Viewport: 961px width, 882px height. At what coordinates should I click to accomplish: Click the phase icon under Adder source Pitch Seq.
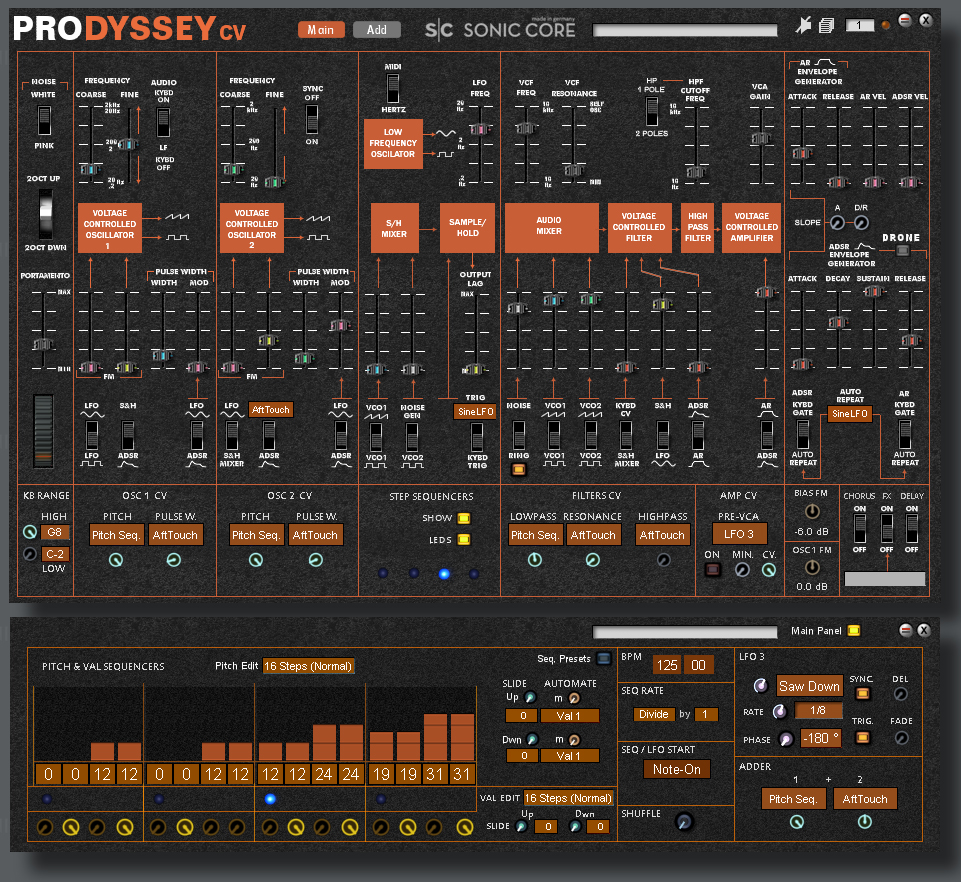click(x=797, y=821)
